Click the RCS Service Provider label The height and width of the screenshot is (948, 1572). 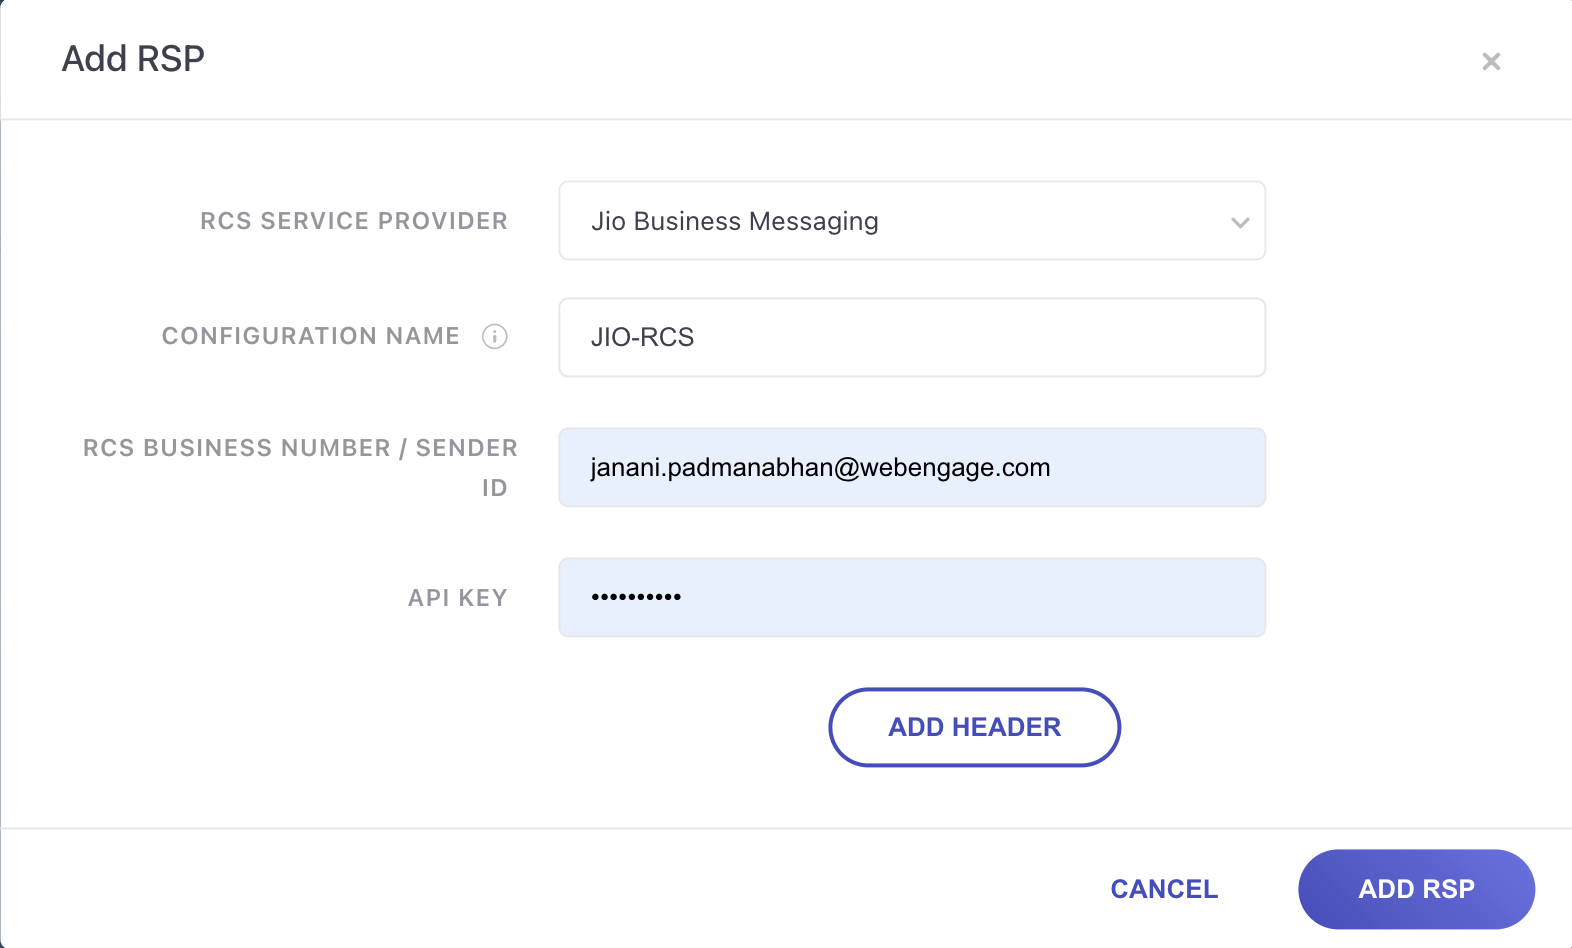coord(354,221)
